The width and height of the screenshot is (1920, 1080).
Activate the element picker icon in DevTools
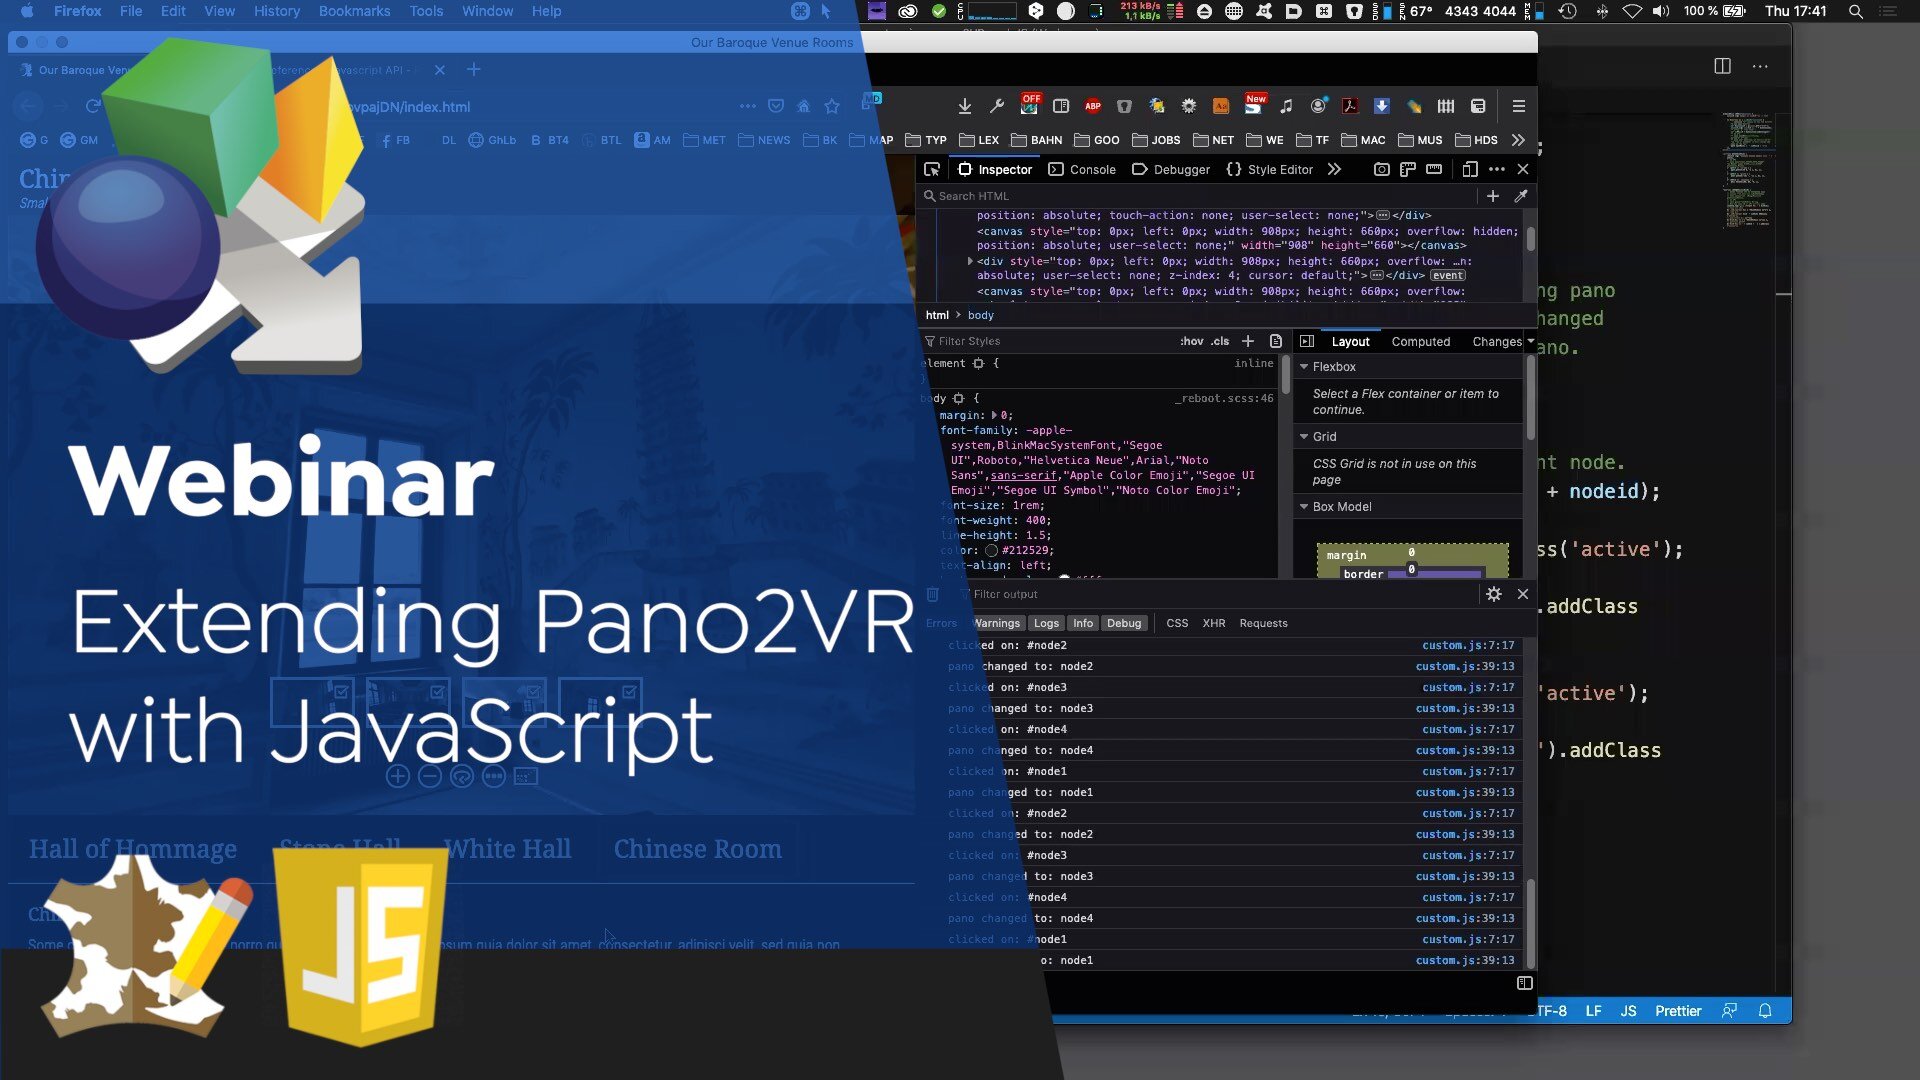pyautogui.click(x=932, y=169)
